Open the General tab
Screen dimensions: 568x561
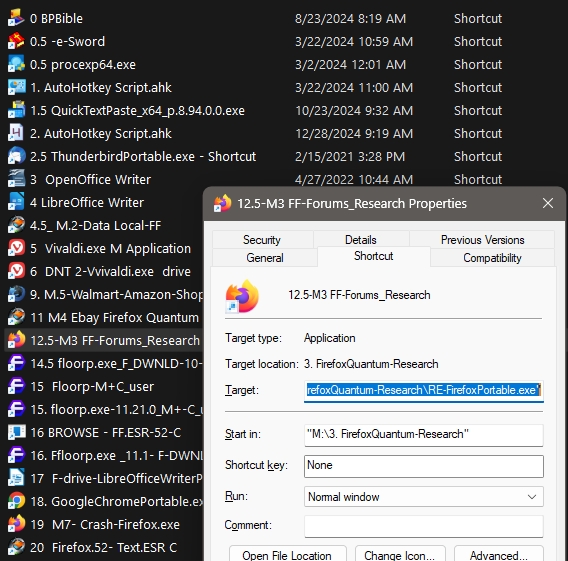click(x=265, y=258)
